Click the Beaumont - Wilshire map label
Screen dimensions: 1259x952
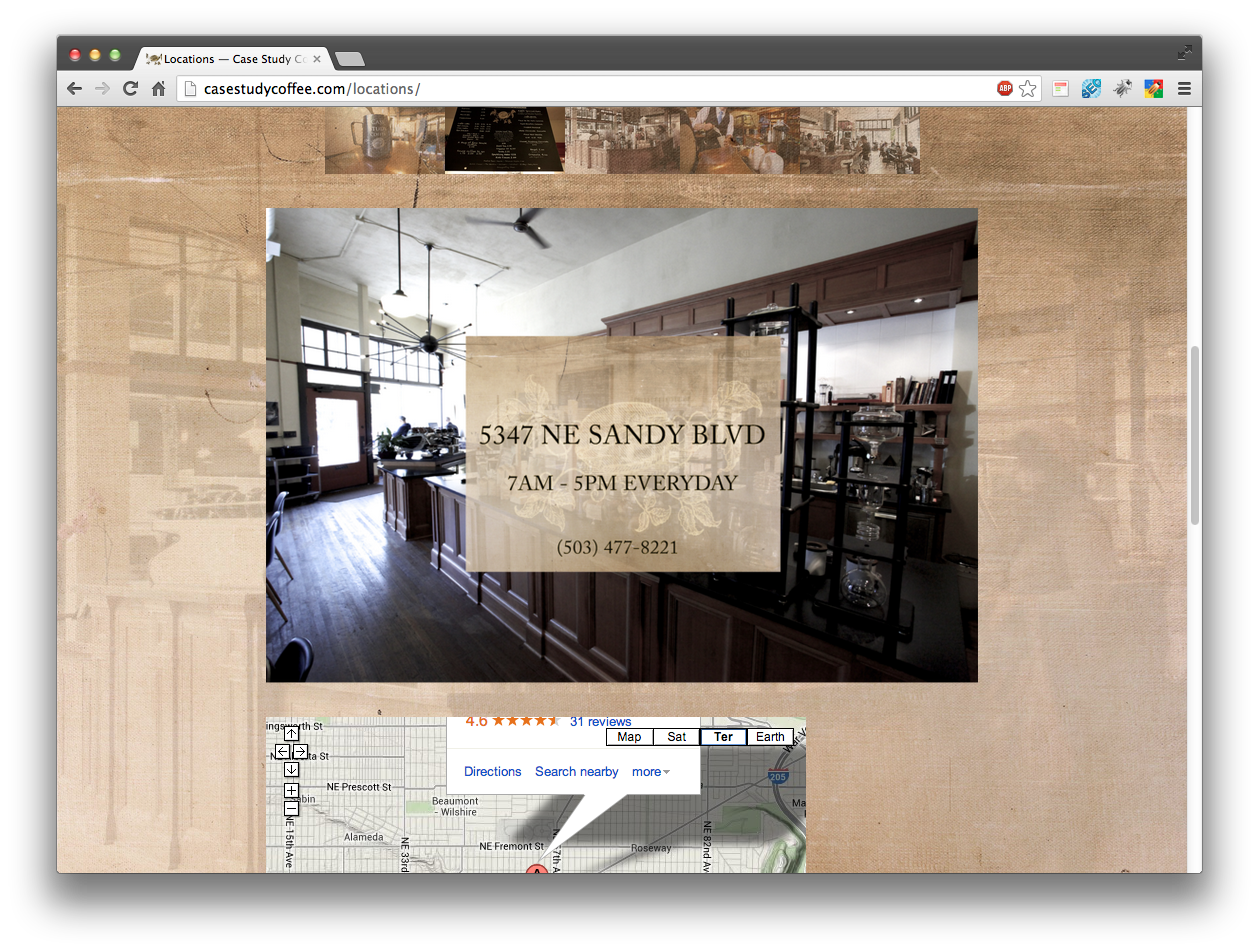pyautogui.click(x=455, y=806)
